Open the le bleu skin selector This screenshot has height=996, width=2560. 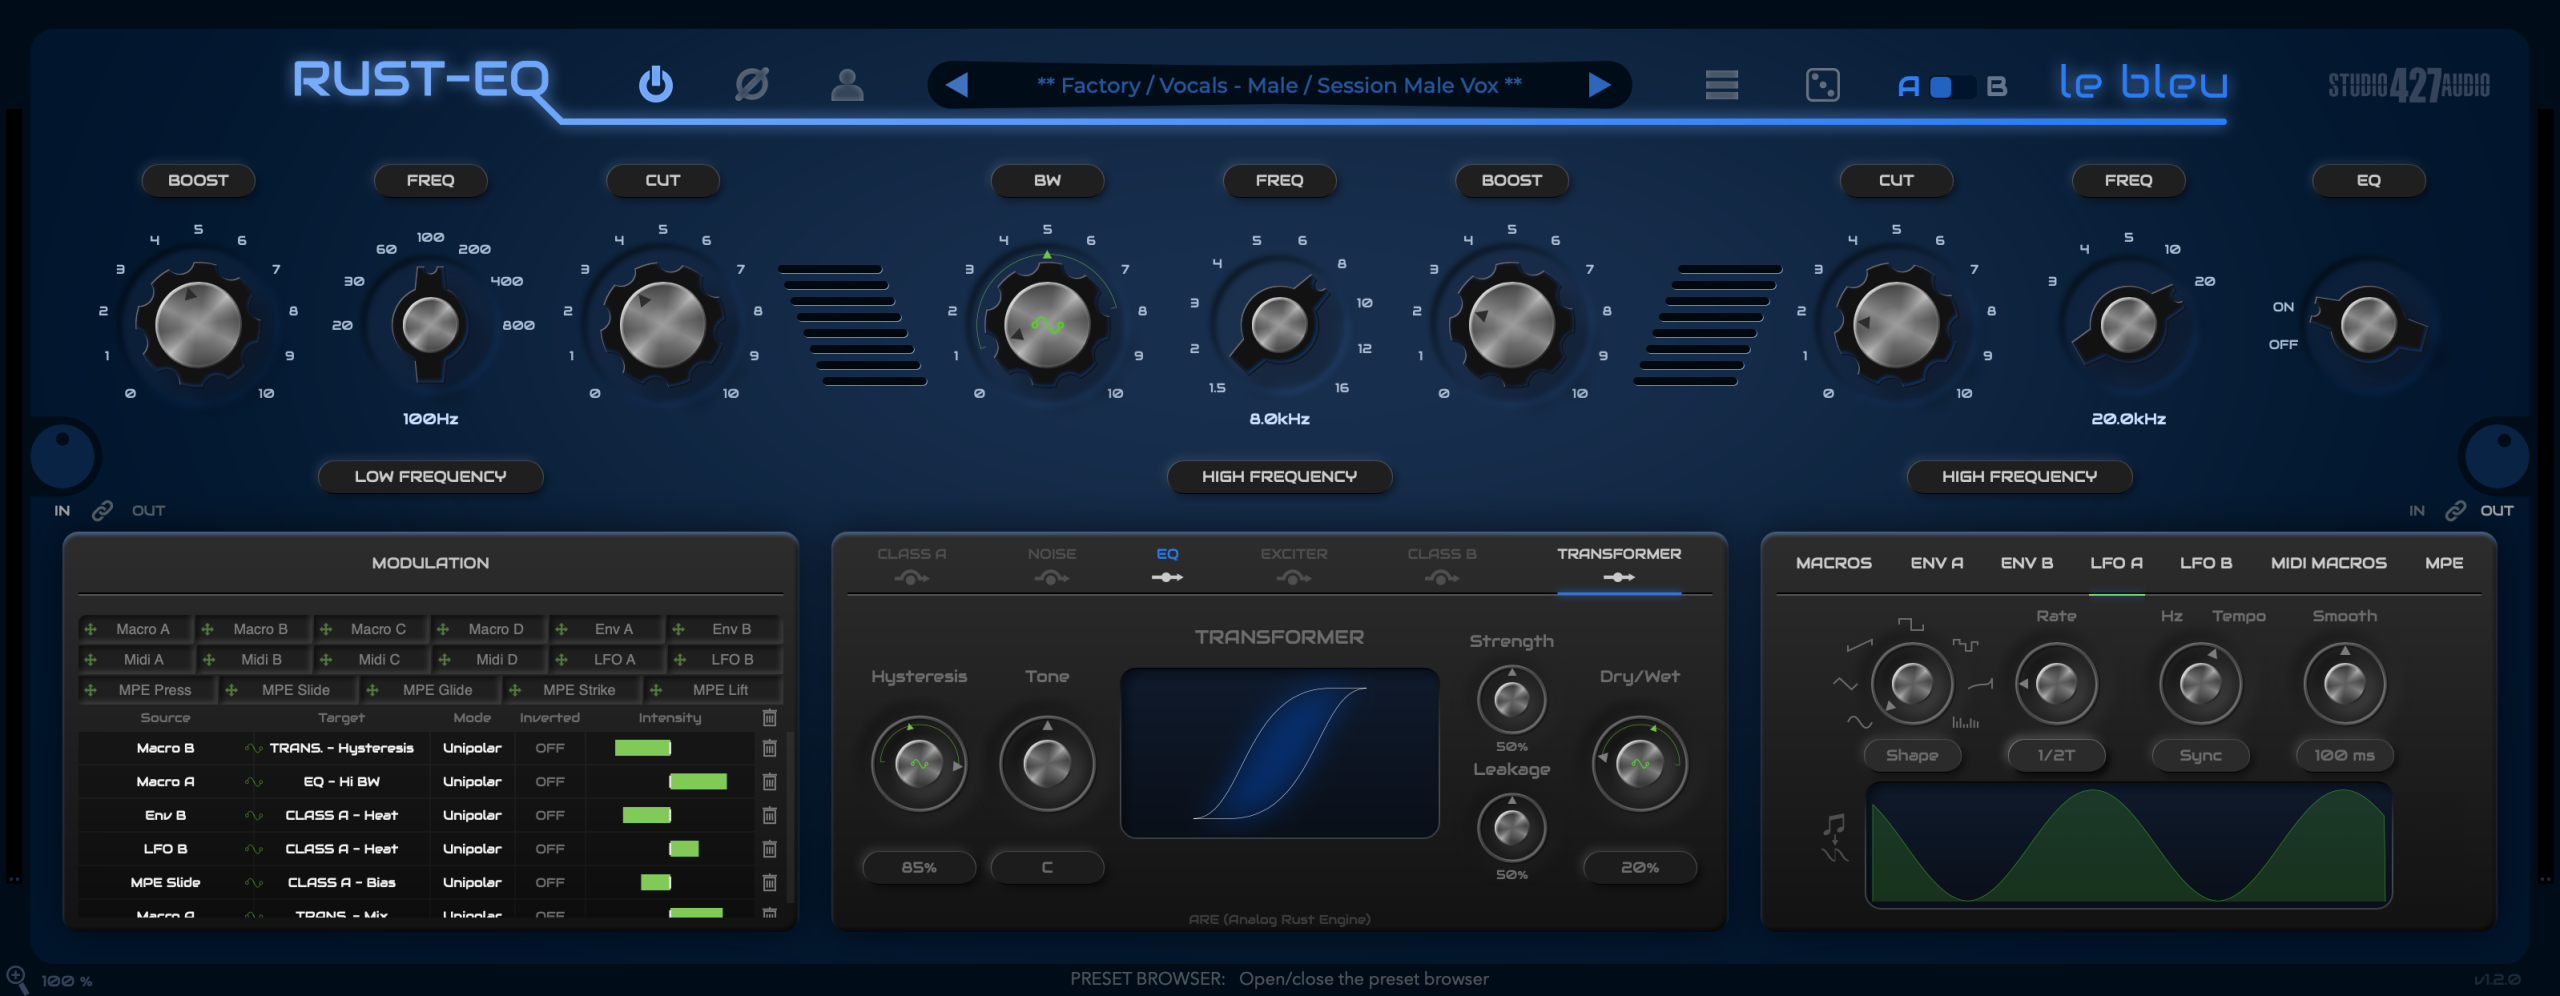point(2143,82)
